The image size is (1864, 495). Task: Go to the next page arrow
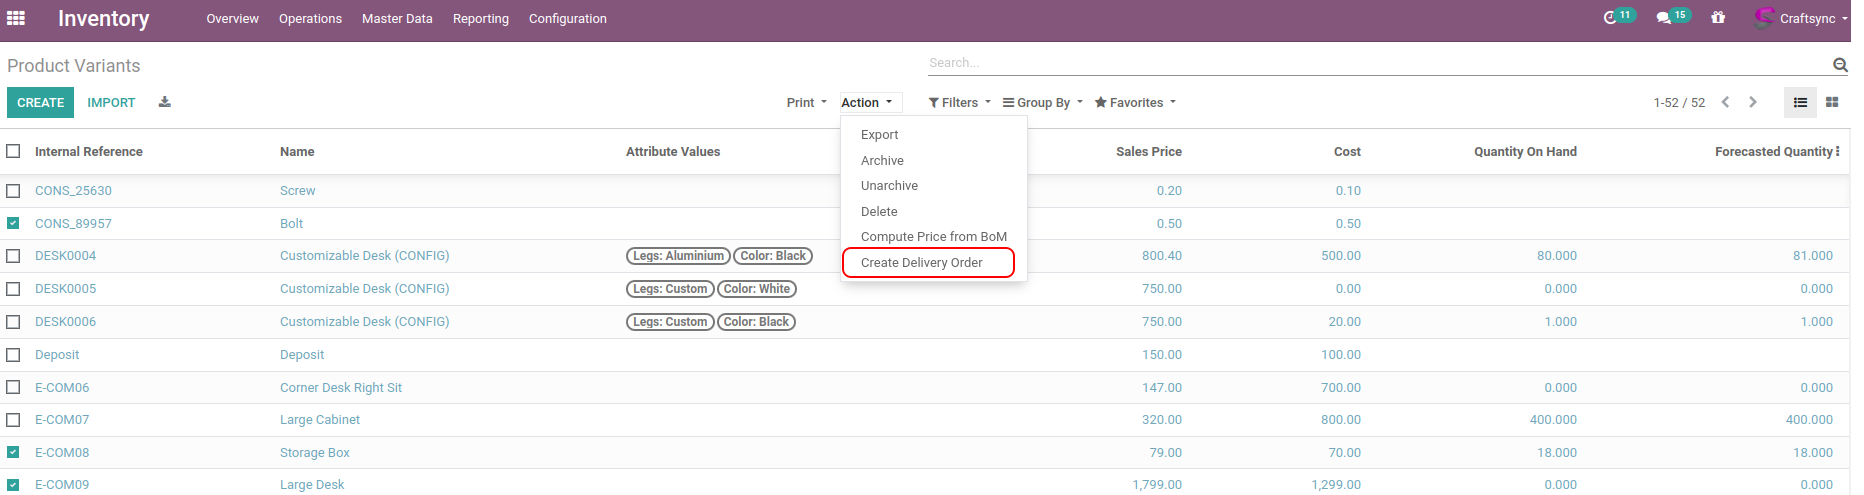tap(1752, 102)
